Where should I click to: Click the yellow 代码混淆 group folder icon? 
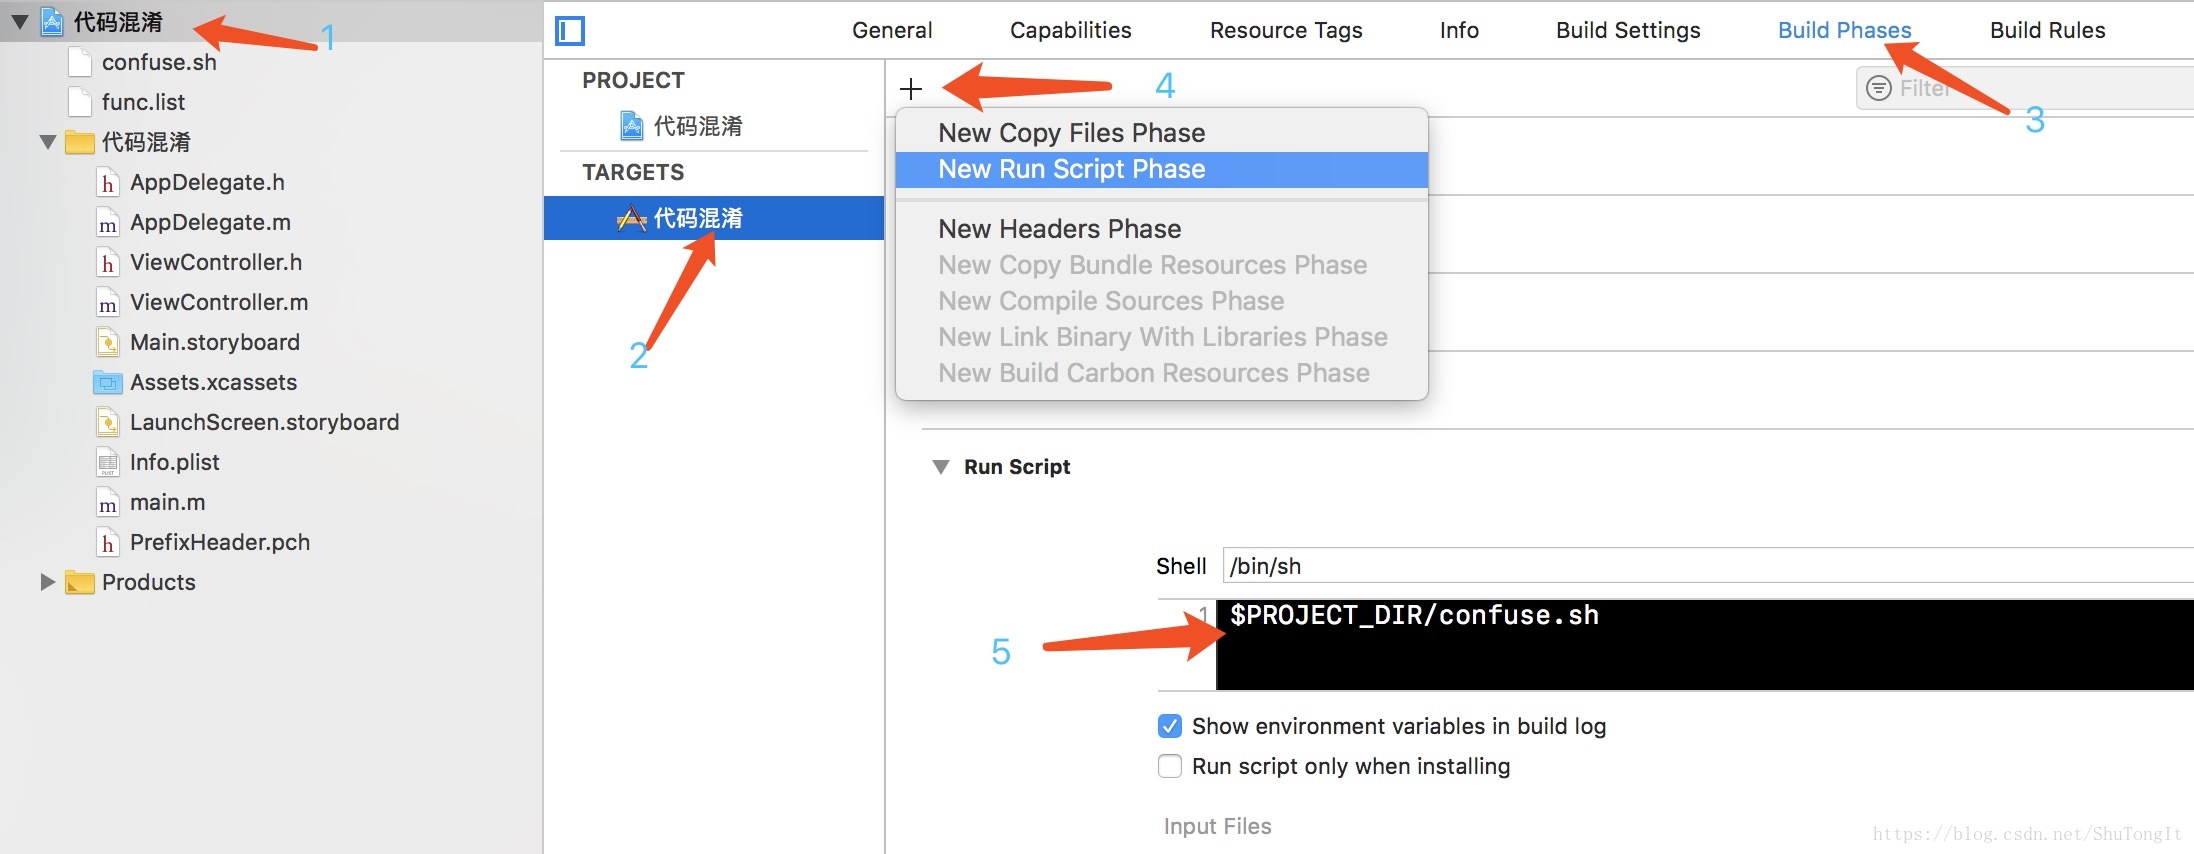80,142
